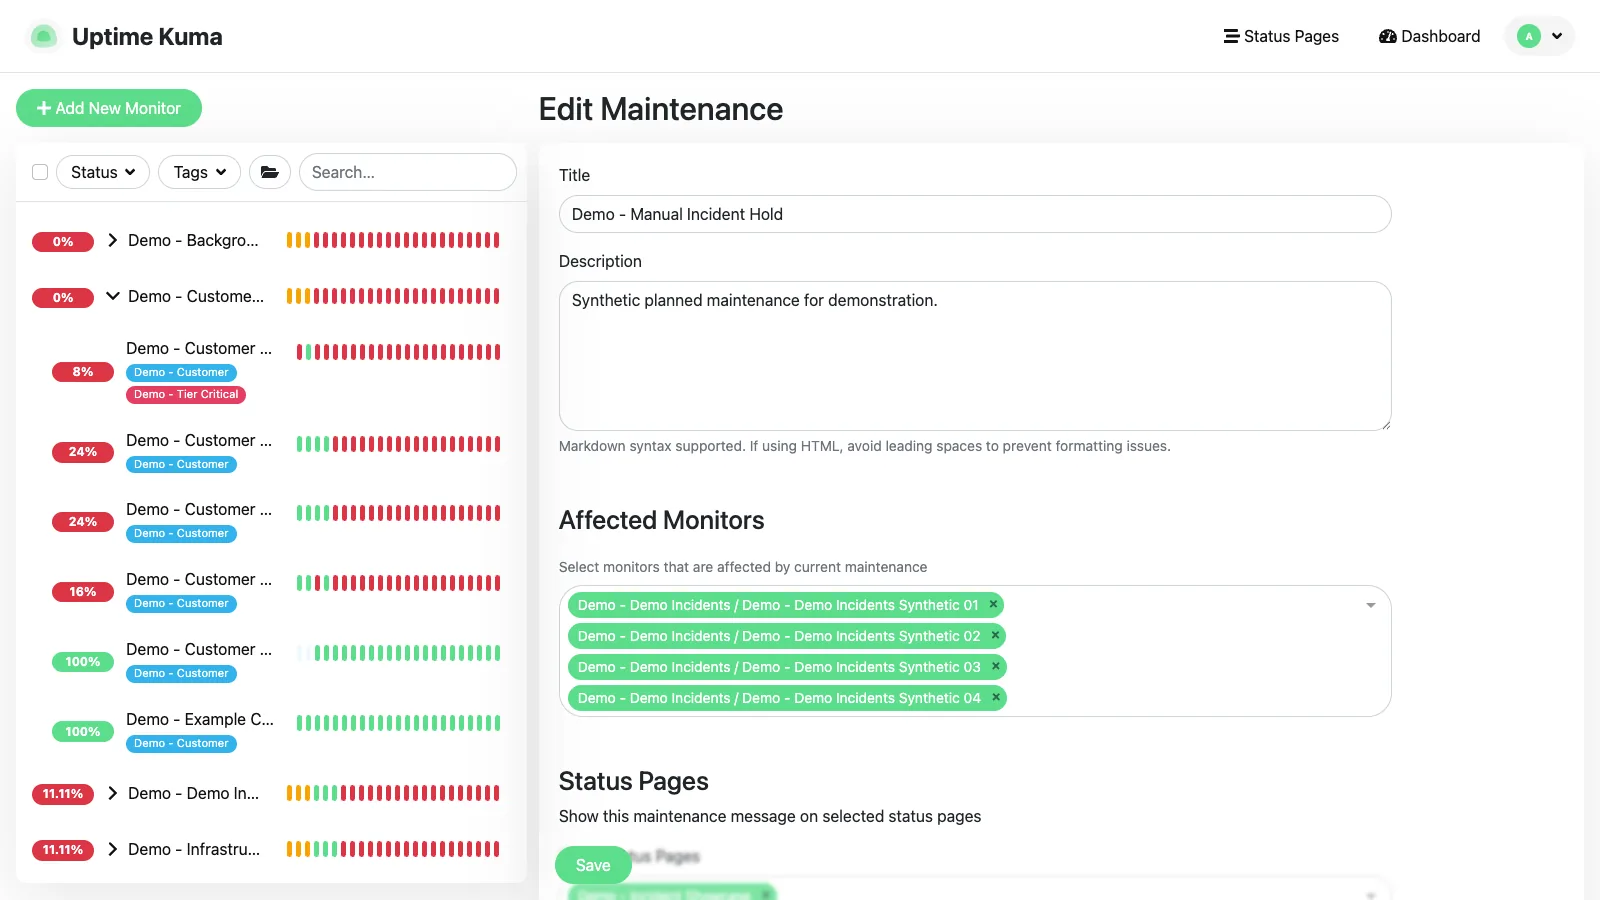Click the 16% uptime badge

(83, 592)
